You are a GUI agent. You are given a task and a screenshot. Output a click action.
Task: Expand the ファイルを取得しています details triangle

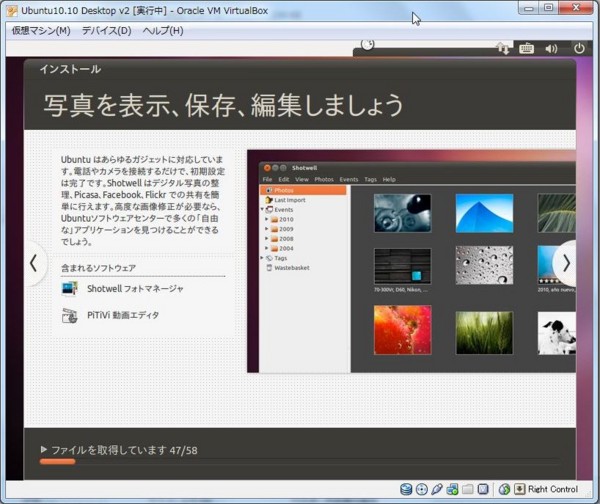click(44, 449)
